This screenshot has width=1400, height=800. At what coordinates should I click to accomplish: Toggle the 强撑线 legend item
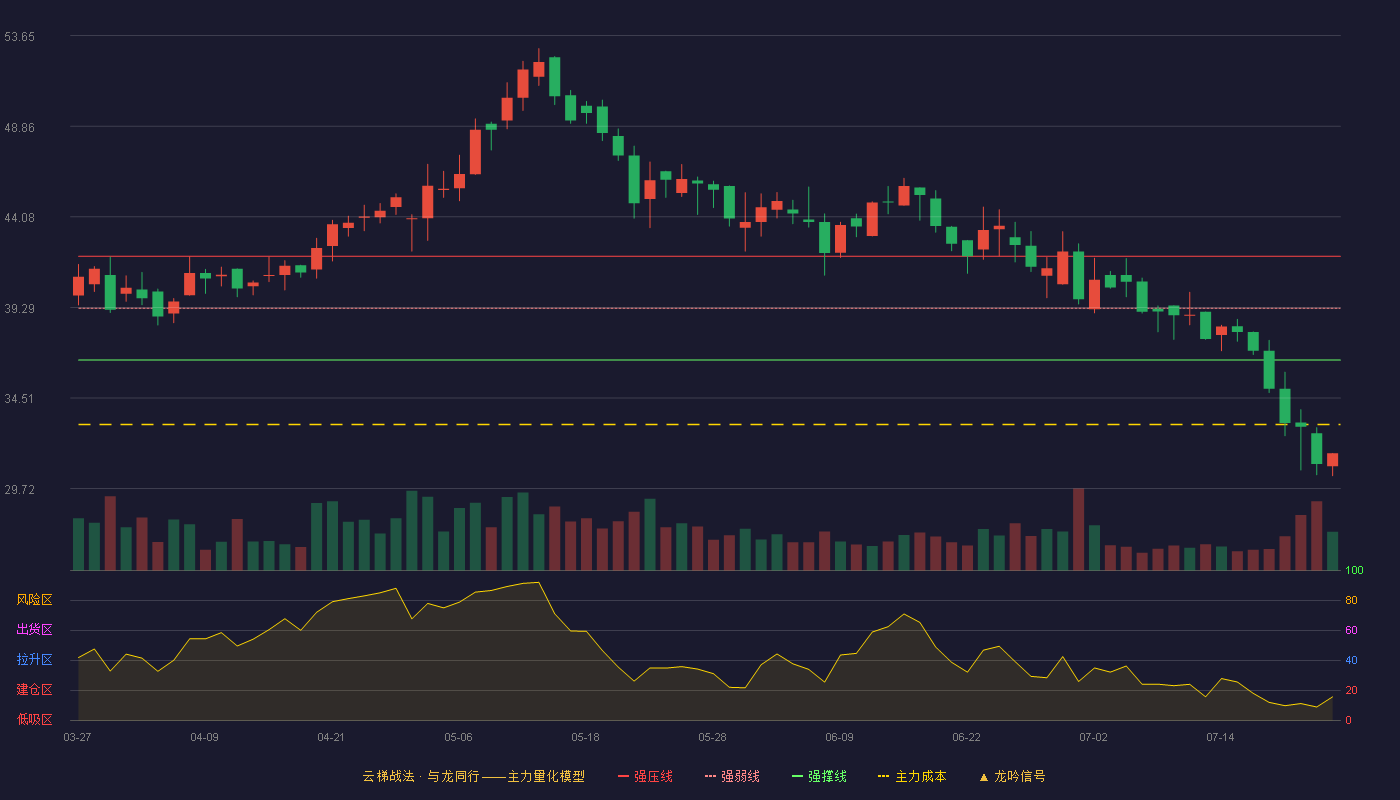(x=819, y=776)
